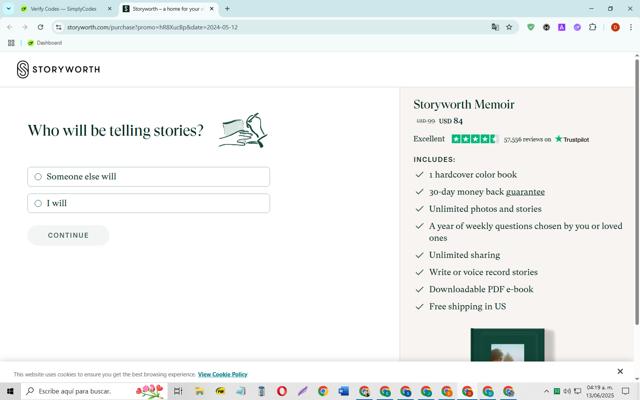Screen dimensions: 640x400
Task: Click the 'Downloadable PDF e-book' text
Action: pos(481,289)
